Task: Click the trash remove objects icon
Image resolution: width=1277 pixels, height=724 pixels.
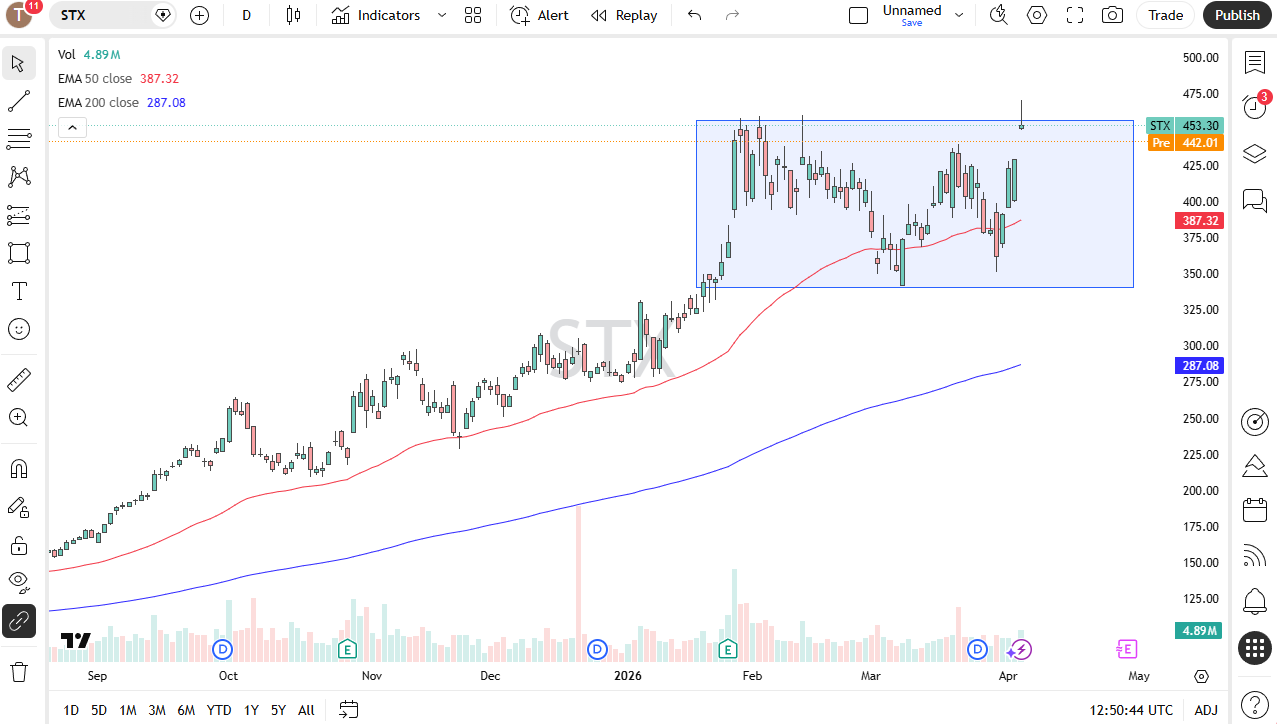Action: coord(18,671)
